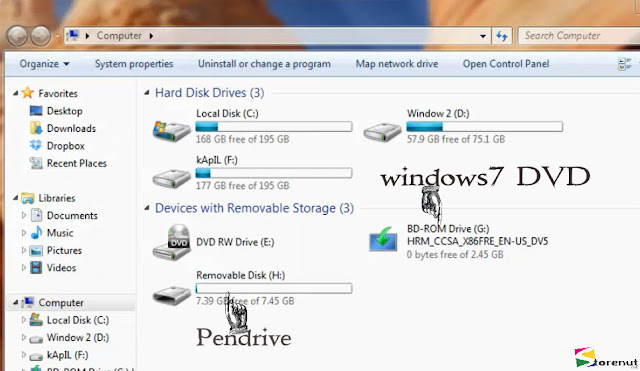This screenshot has height=371, width=640.
Task: Click the Removable Disk (H:) capacity bar
Action: tap(273, 288)
